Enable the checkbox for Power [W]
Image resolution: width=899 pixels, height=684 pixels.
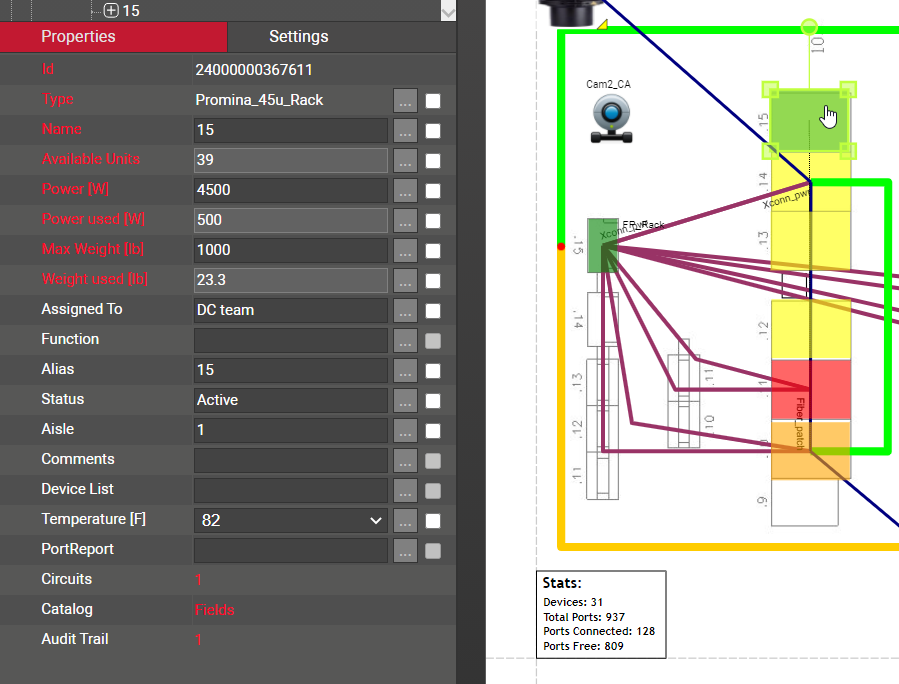[433, 190]
